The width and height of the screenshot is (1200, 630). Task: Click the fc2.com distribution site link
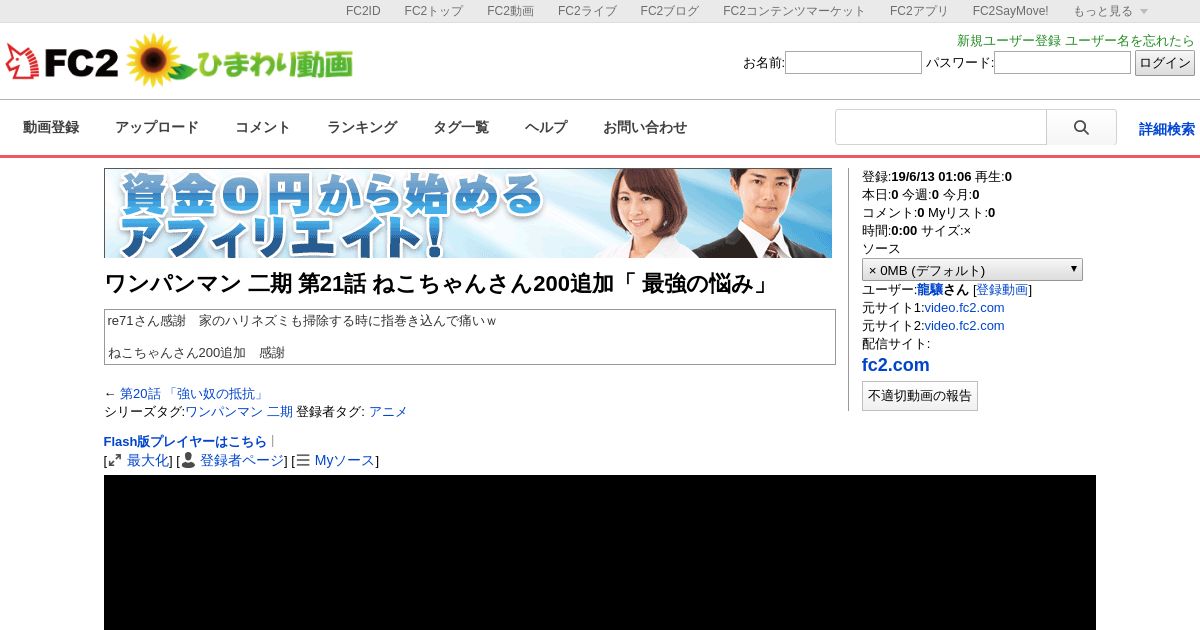pos(896,365)
